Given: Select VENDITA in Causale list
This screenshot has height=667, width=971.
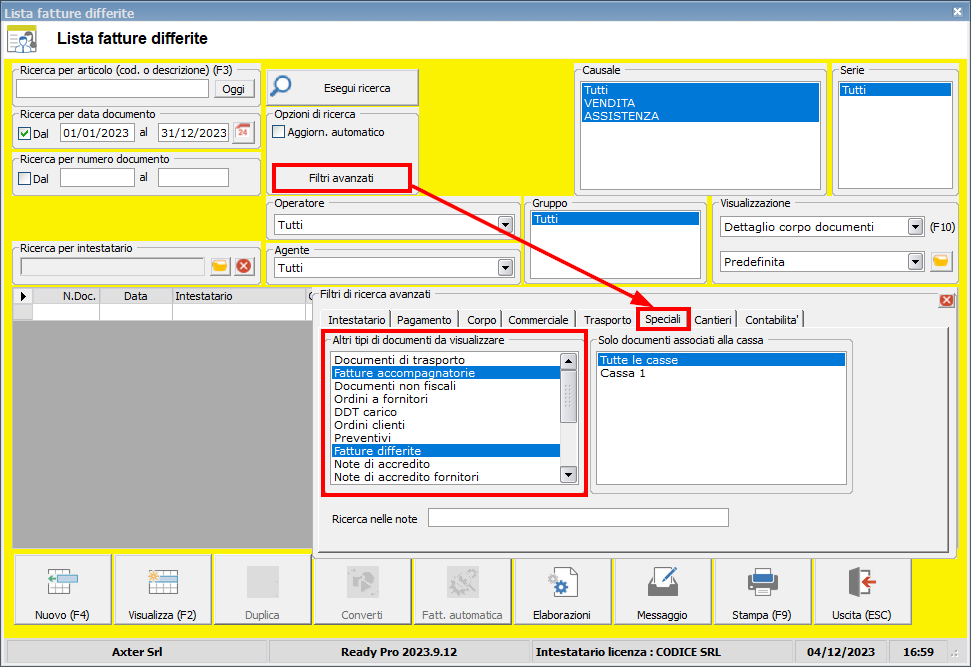Looking at the screenshot, I should click(x=700, y=103).
